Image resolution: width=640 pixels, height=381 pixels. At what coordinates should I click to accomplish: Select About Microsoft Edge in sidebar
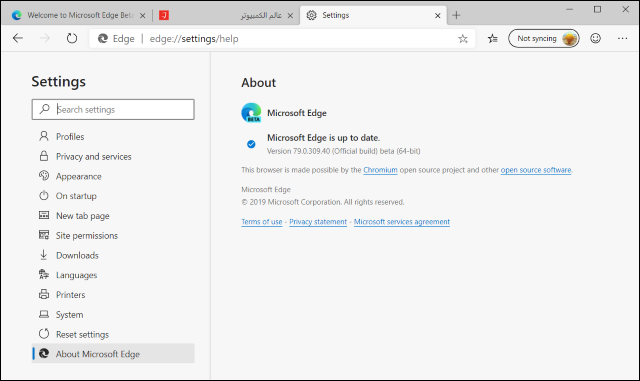pos(113,354)
